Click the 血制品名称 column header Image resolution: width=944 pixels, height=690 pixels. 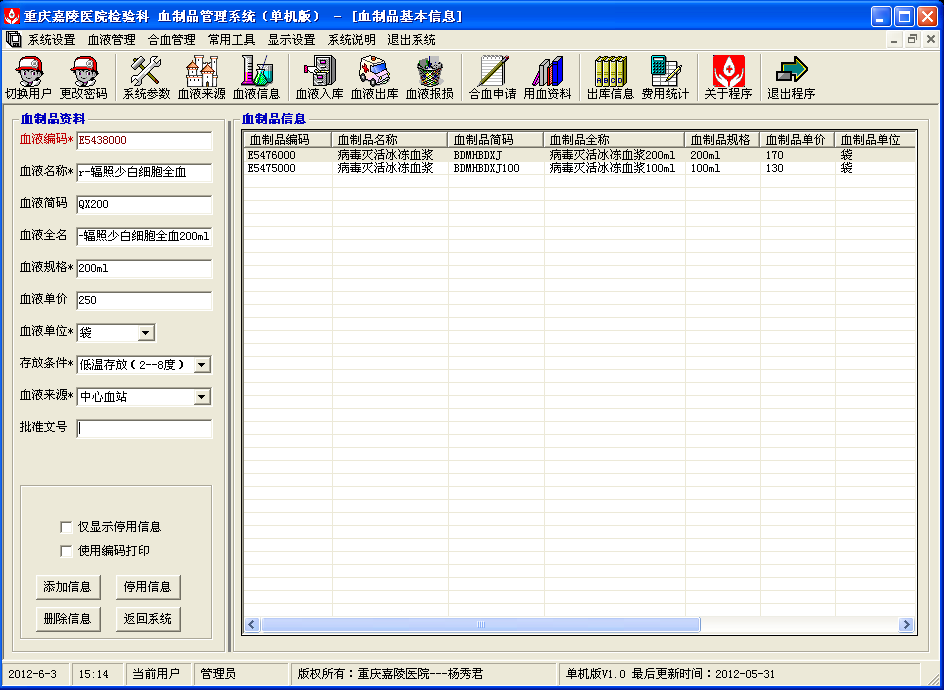pyautogui.click(x=390, y=140)
